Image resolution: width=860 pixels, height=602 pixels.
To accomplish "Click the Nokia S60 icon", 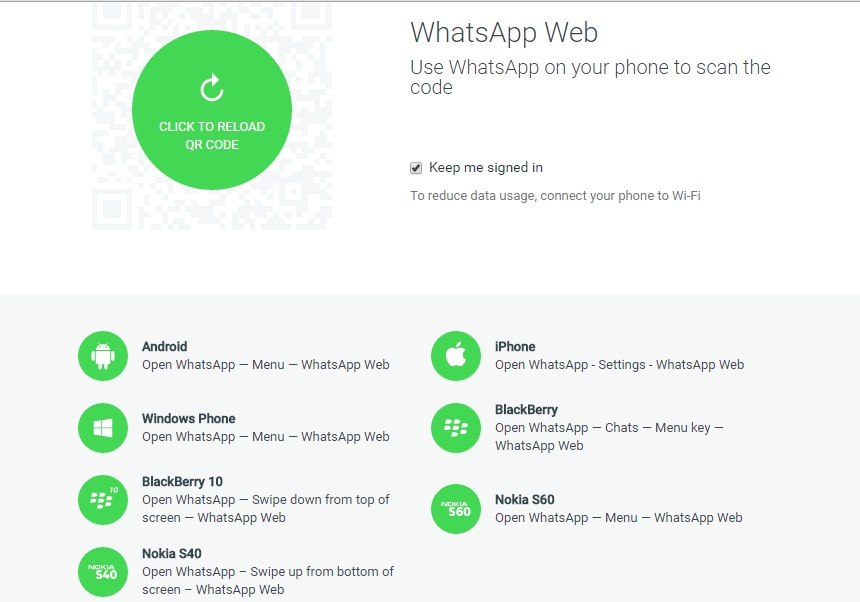I will pos(456,509).
